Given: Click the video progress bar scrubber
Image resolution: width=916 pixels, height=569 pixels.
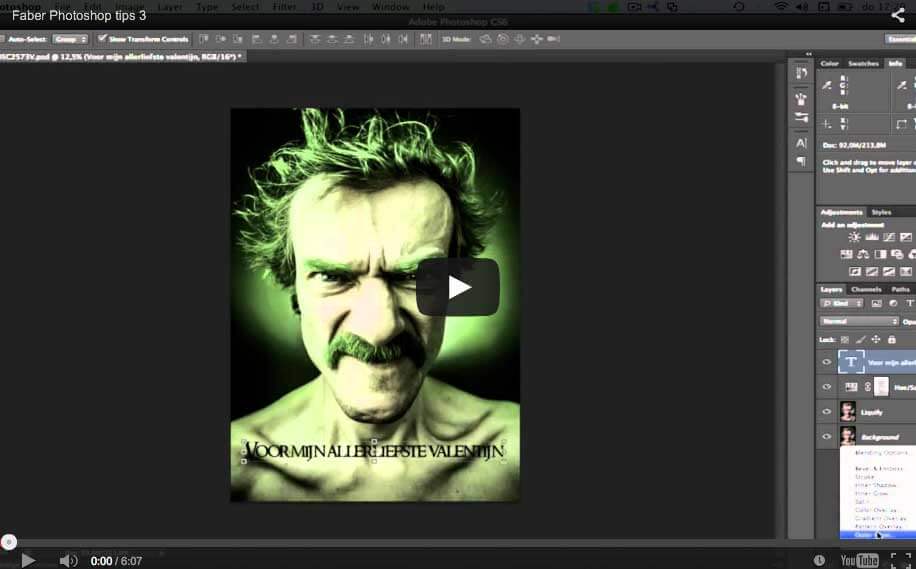Looking at the screenshot, I should (x=9, y=542).
